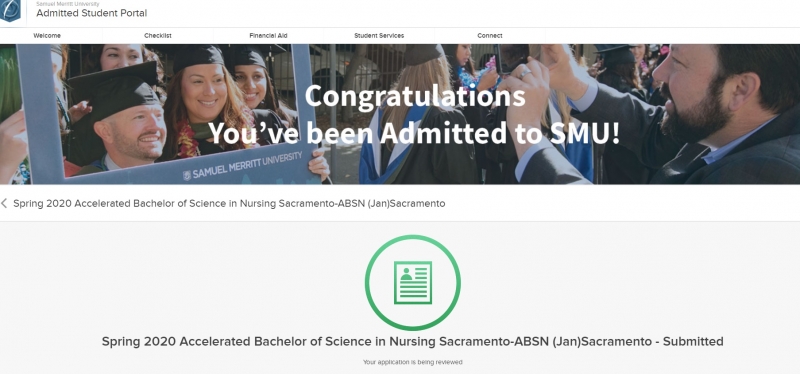Screen dimensions: 800x374
Task: Select the Connect tab
Action: coord(490,36)
